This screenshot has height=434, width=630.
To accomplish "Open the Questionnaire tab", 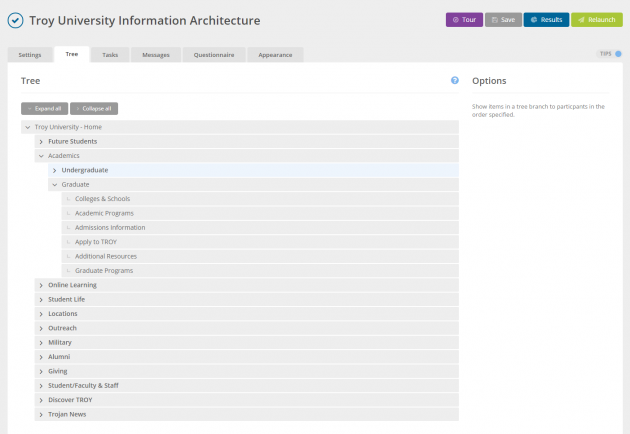I will point(214,55).
